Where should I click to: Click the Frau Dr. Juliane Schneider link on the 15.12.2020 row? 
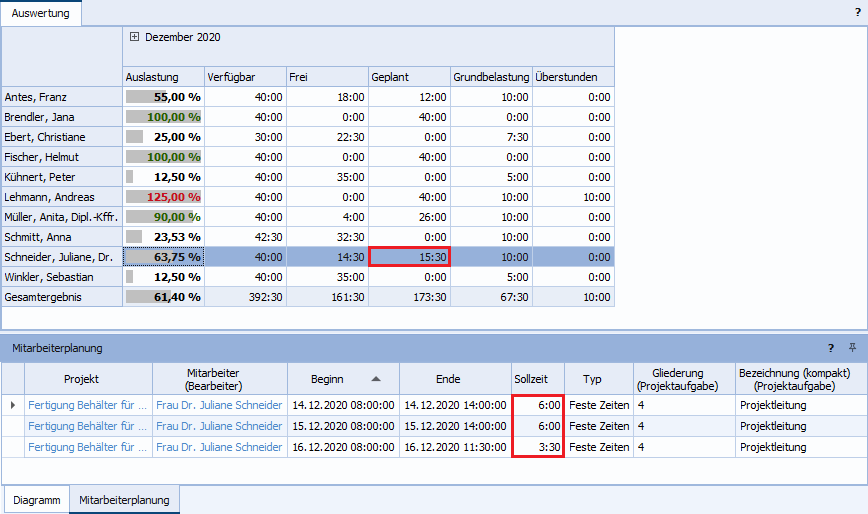(x=219, y=426)
